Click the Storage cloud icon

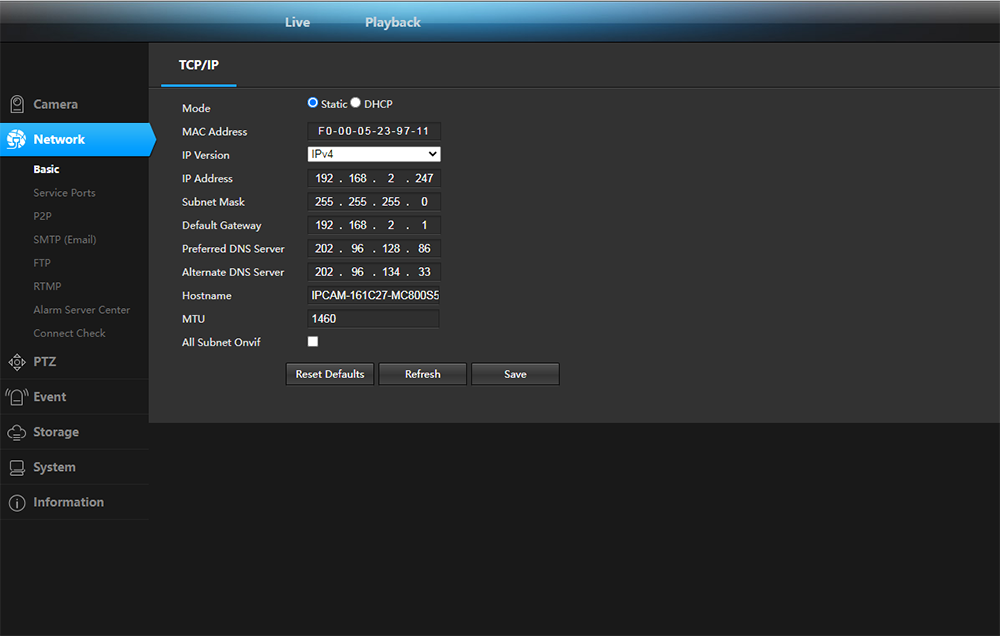click(16, 432)
